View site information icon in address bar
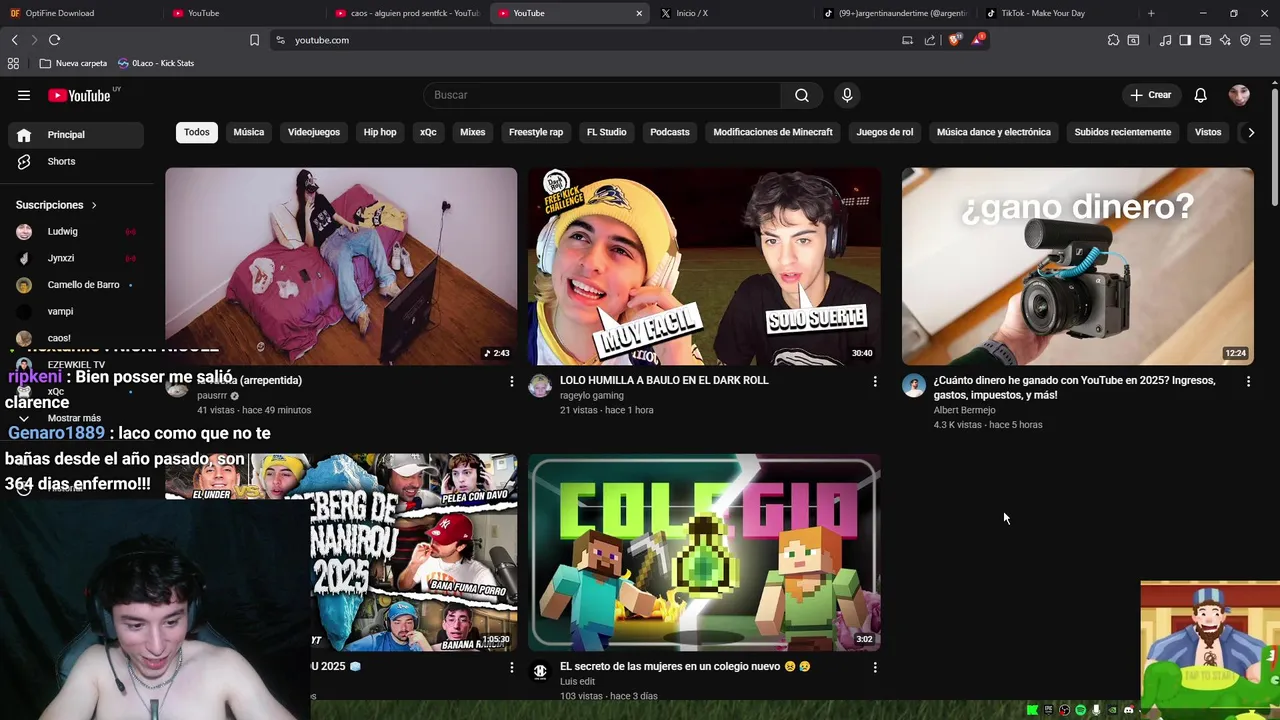The image size is (1280, 720). [x=280, y=40]
